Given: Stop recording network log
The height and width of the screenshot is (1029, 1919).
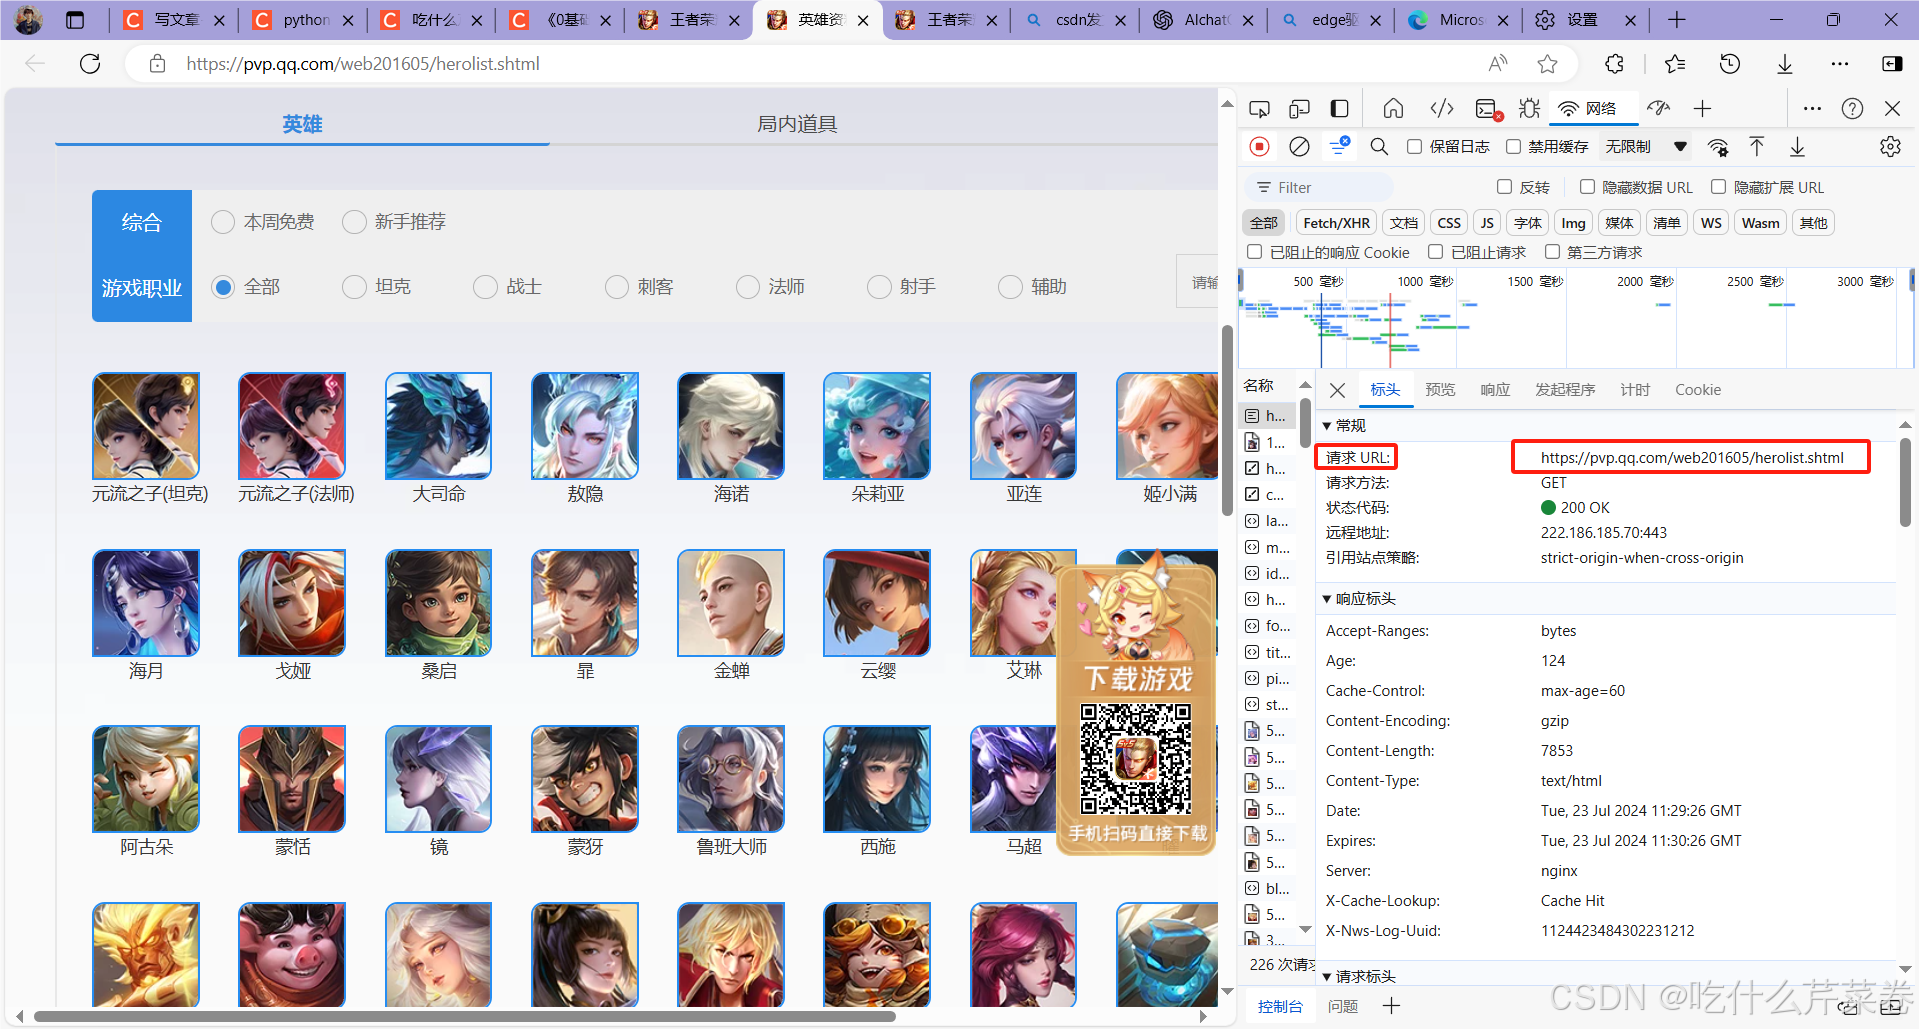Looking at the screenshot, I should point(1260,147).
